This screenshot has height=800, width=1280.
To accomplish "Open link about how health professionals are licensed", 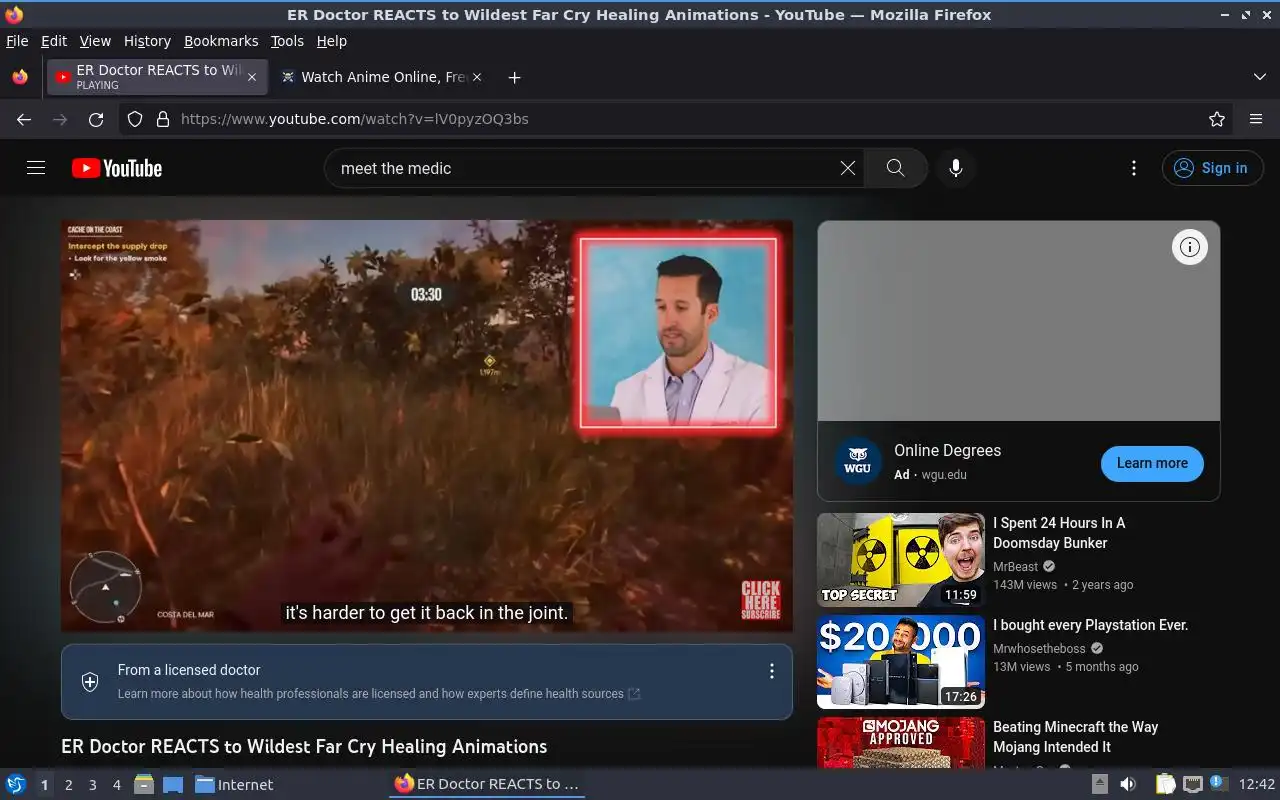I will tap(379, 693).
